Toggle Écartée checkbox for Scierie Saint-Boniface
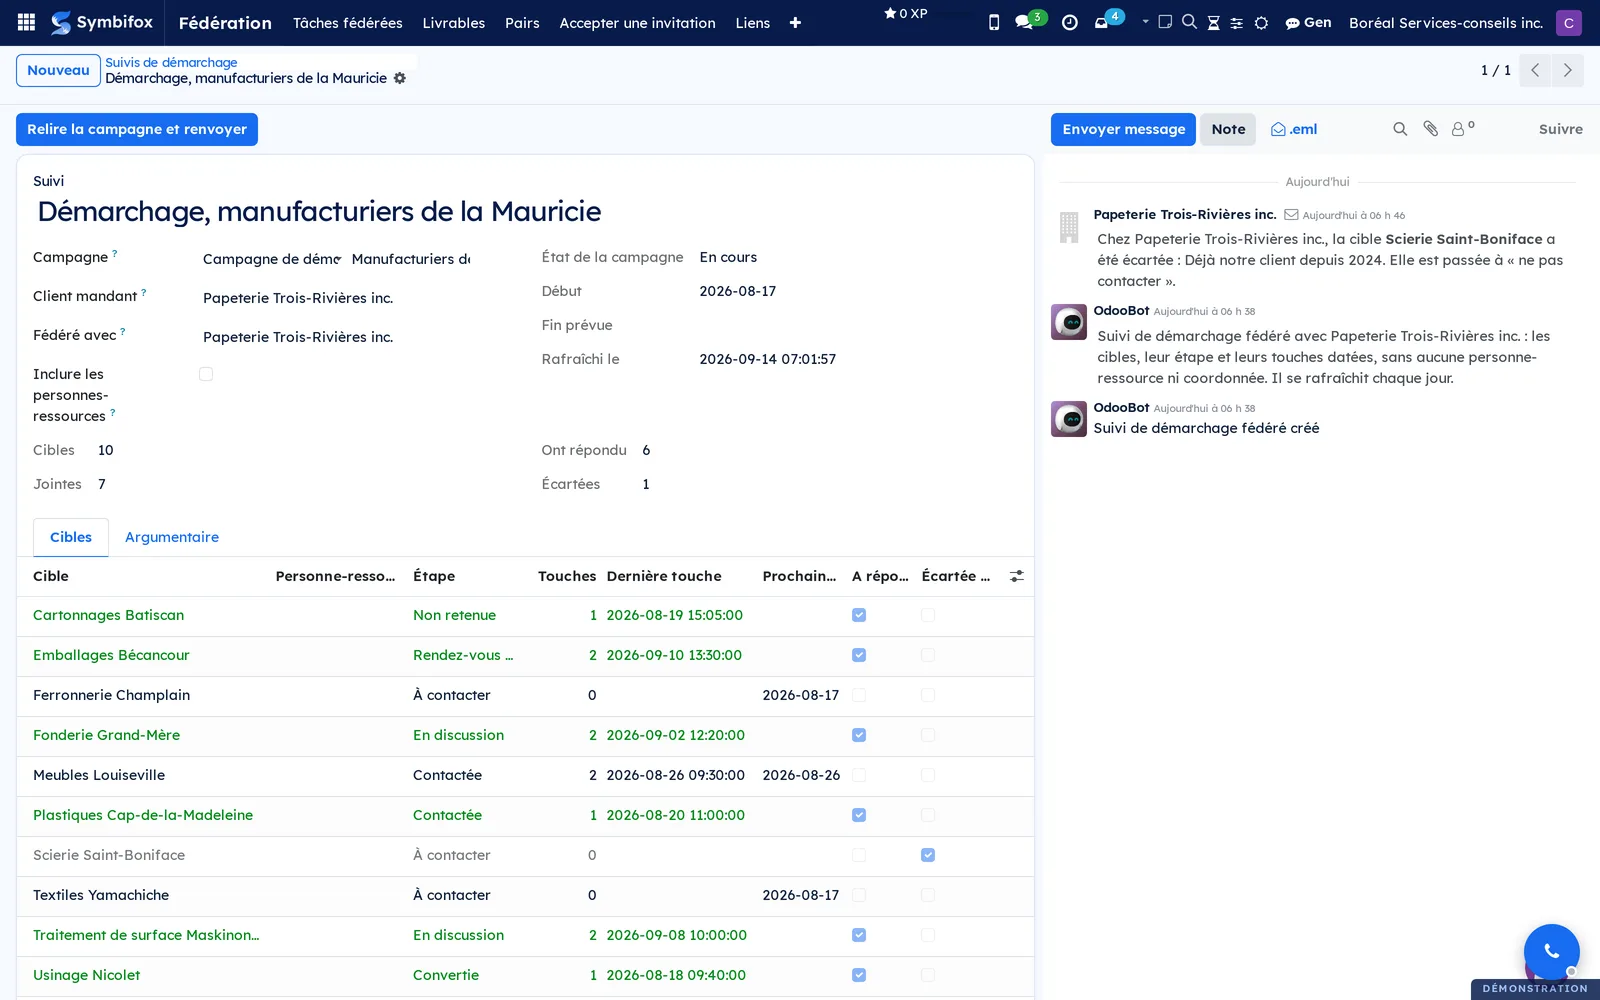This screenshot has height=1000, width=1600. pos(928,855)
